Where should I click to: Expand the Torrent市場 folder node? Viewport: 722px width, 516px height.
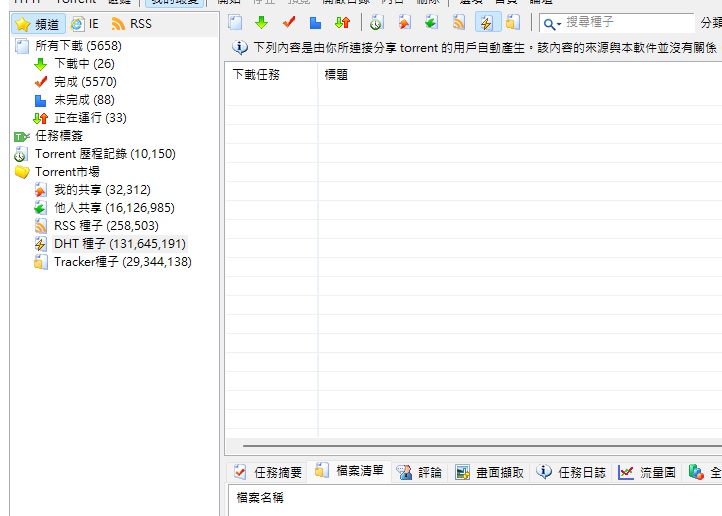click(x=22, y=172)
